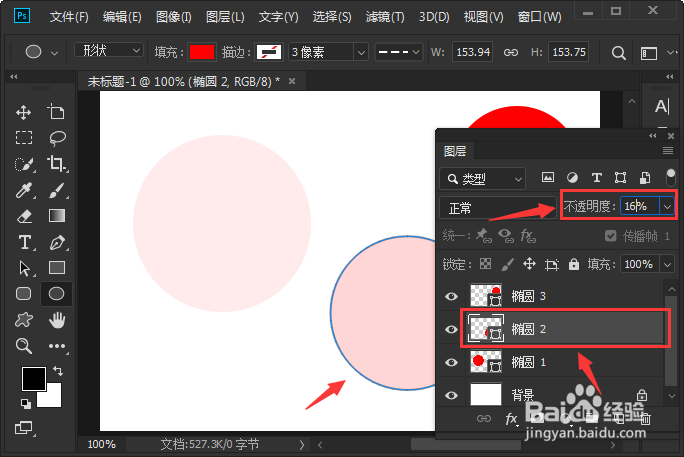This screenshot has width=684, height=457.
Task: Select the Quick Selection tool
Action: 24,164
